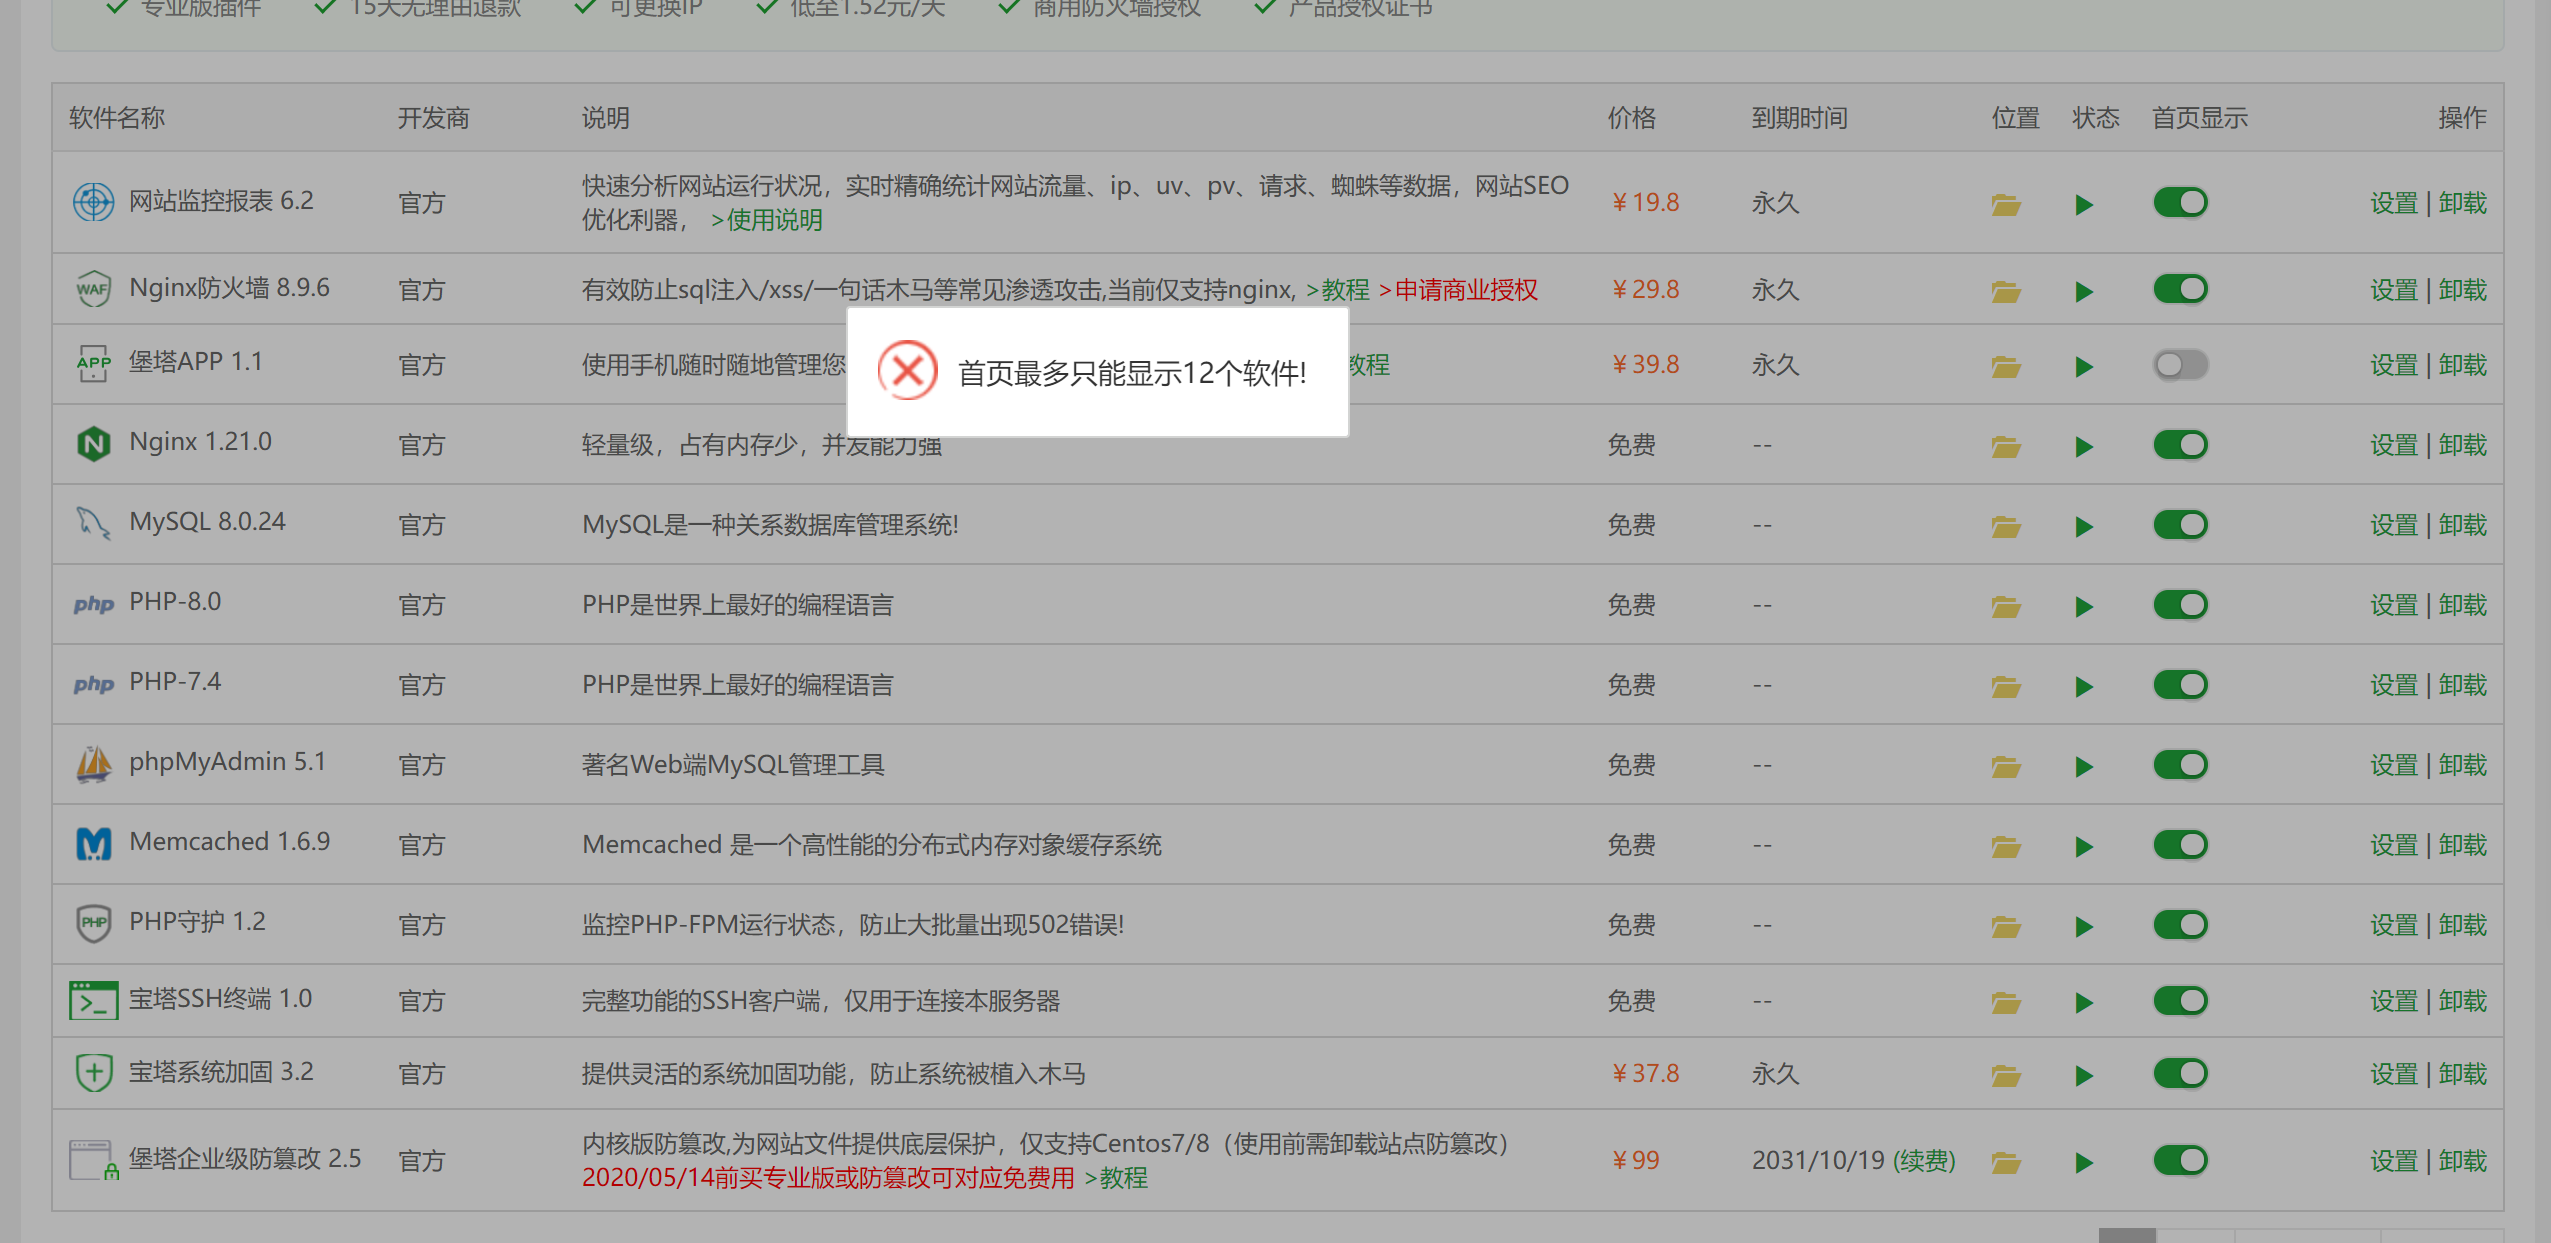Click the 宝塔系统加固 shield plus icon
2551x1243 pixels.
pos(93,1073)
